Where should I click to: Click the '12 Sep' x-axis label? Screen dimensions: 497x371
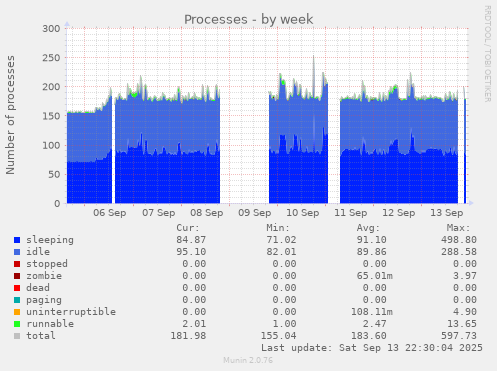399,213
